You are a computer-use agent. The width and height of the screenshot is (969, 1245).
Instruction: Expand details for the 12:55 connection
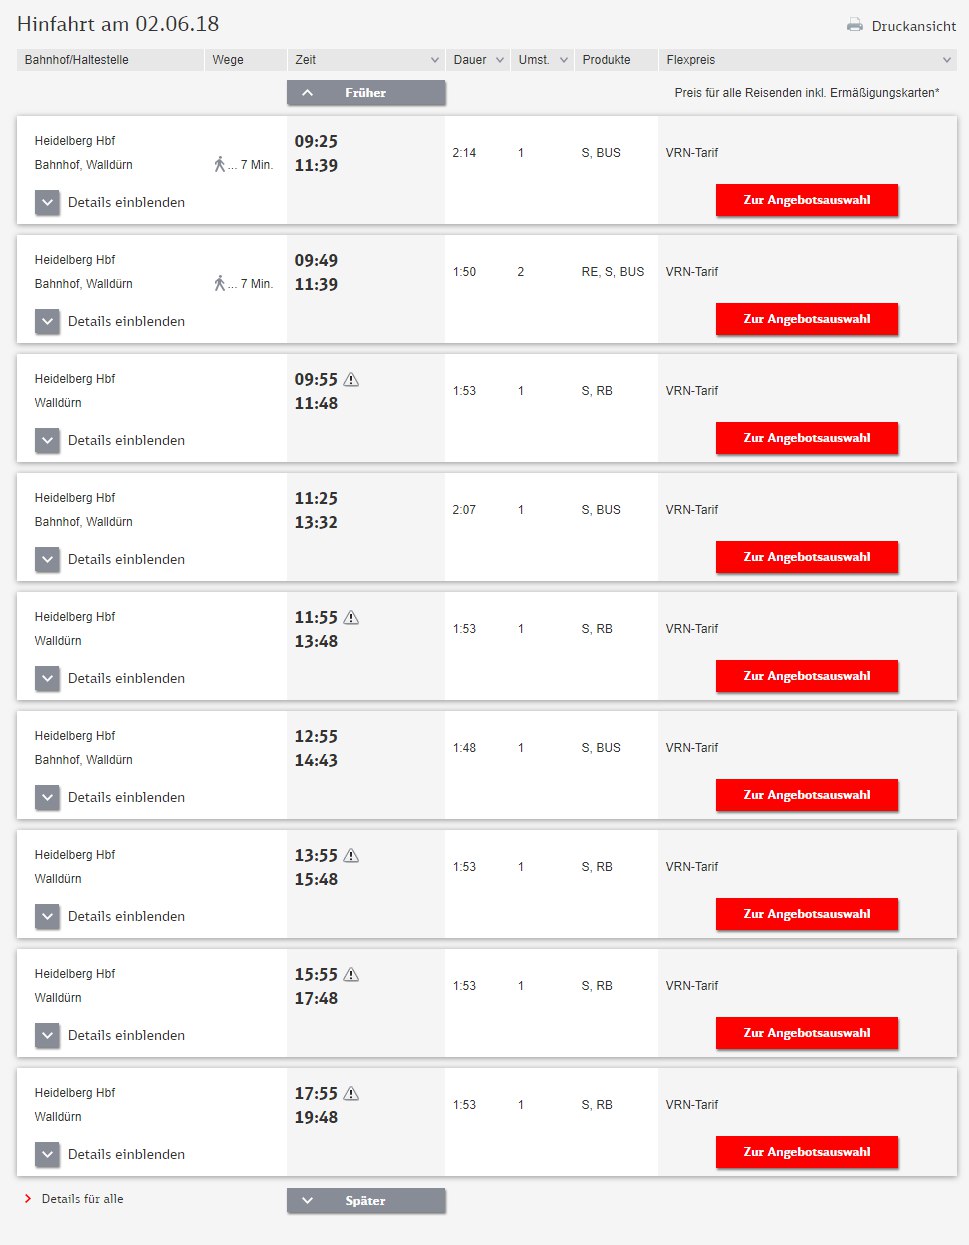pyautogui.click(x=48, y=798)
